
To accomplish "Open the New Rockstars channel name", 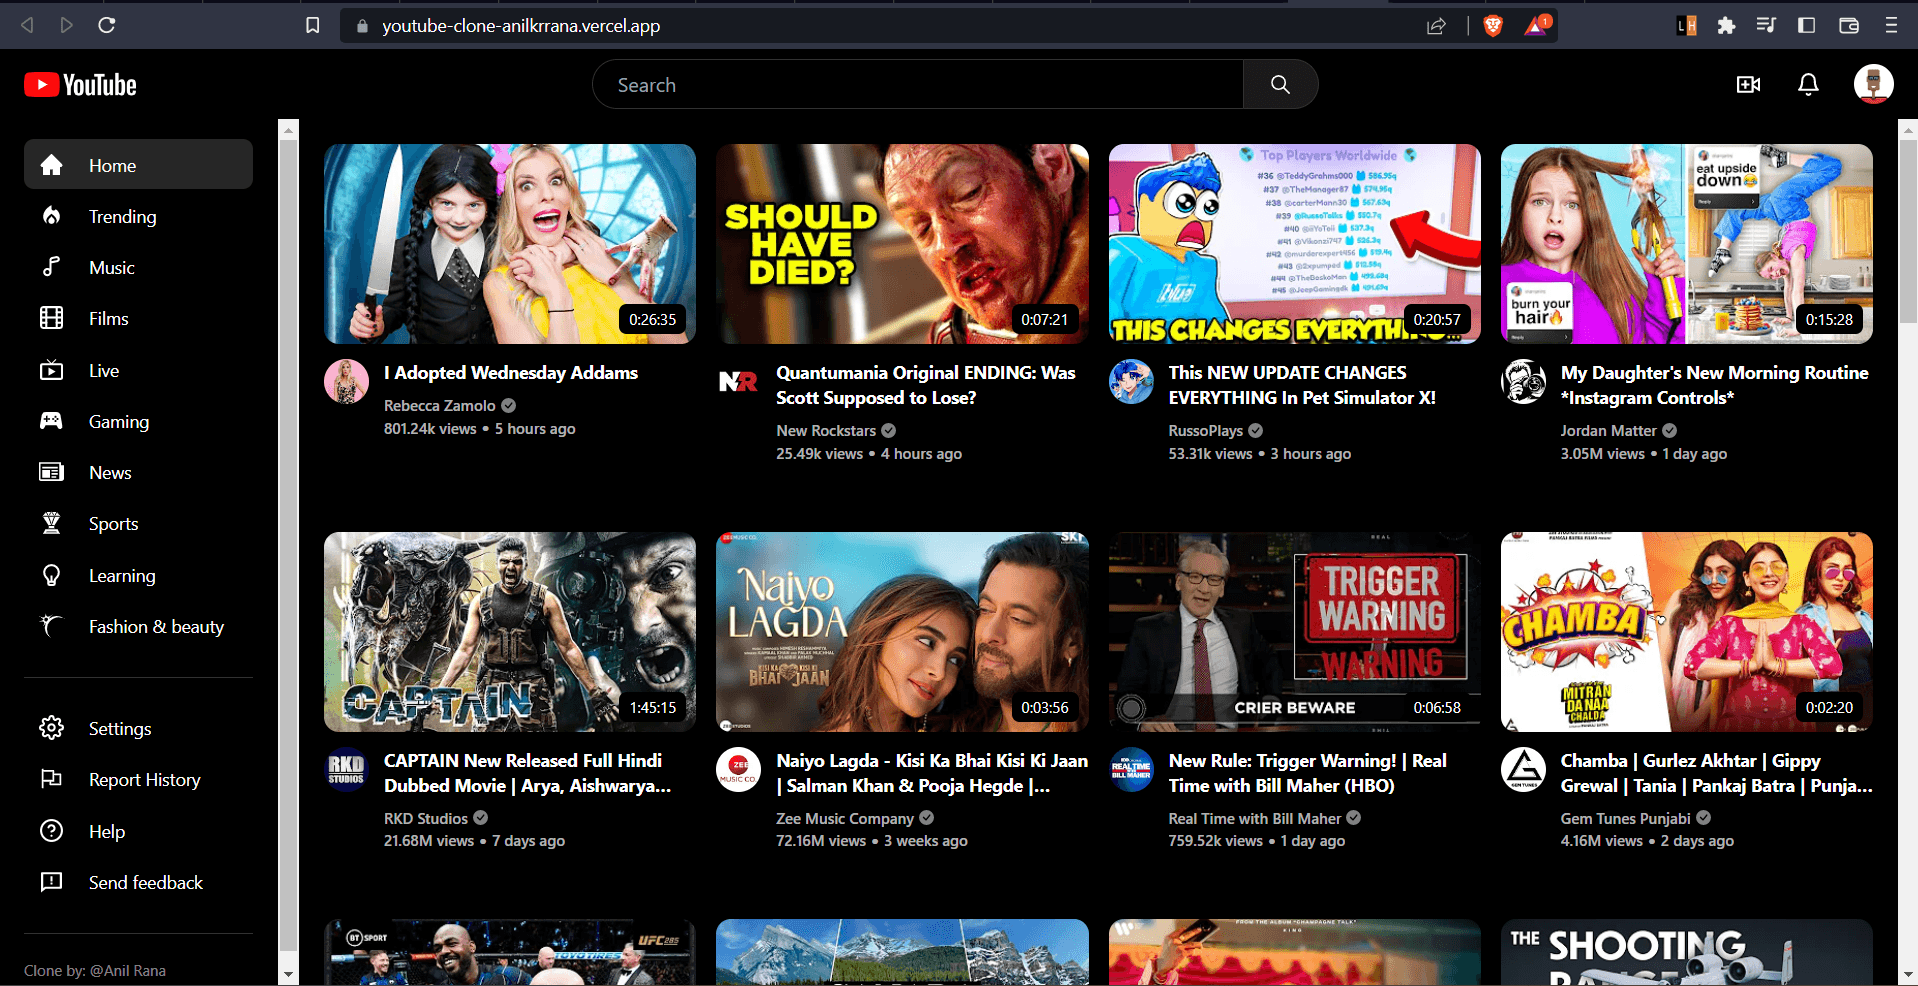I will pyautogui.click(x=826, y=430).
